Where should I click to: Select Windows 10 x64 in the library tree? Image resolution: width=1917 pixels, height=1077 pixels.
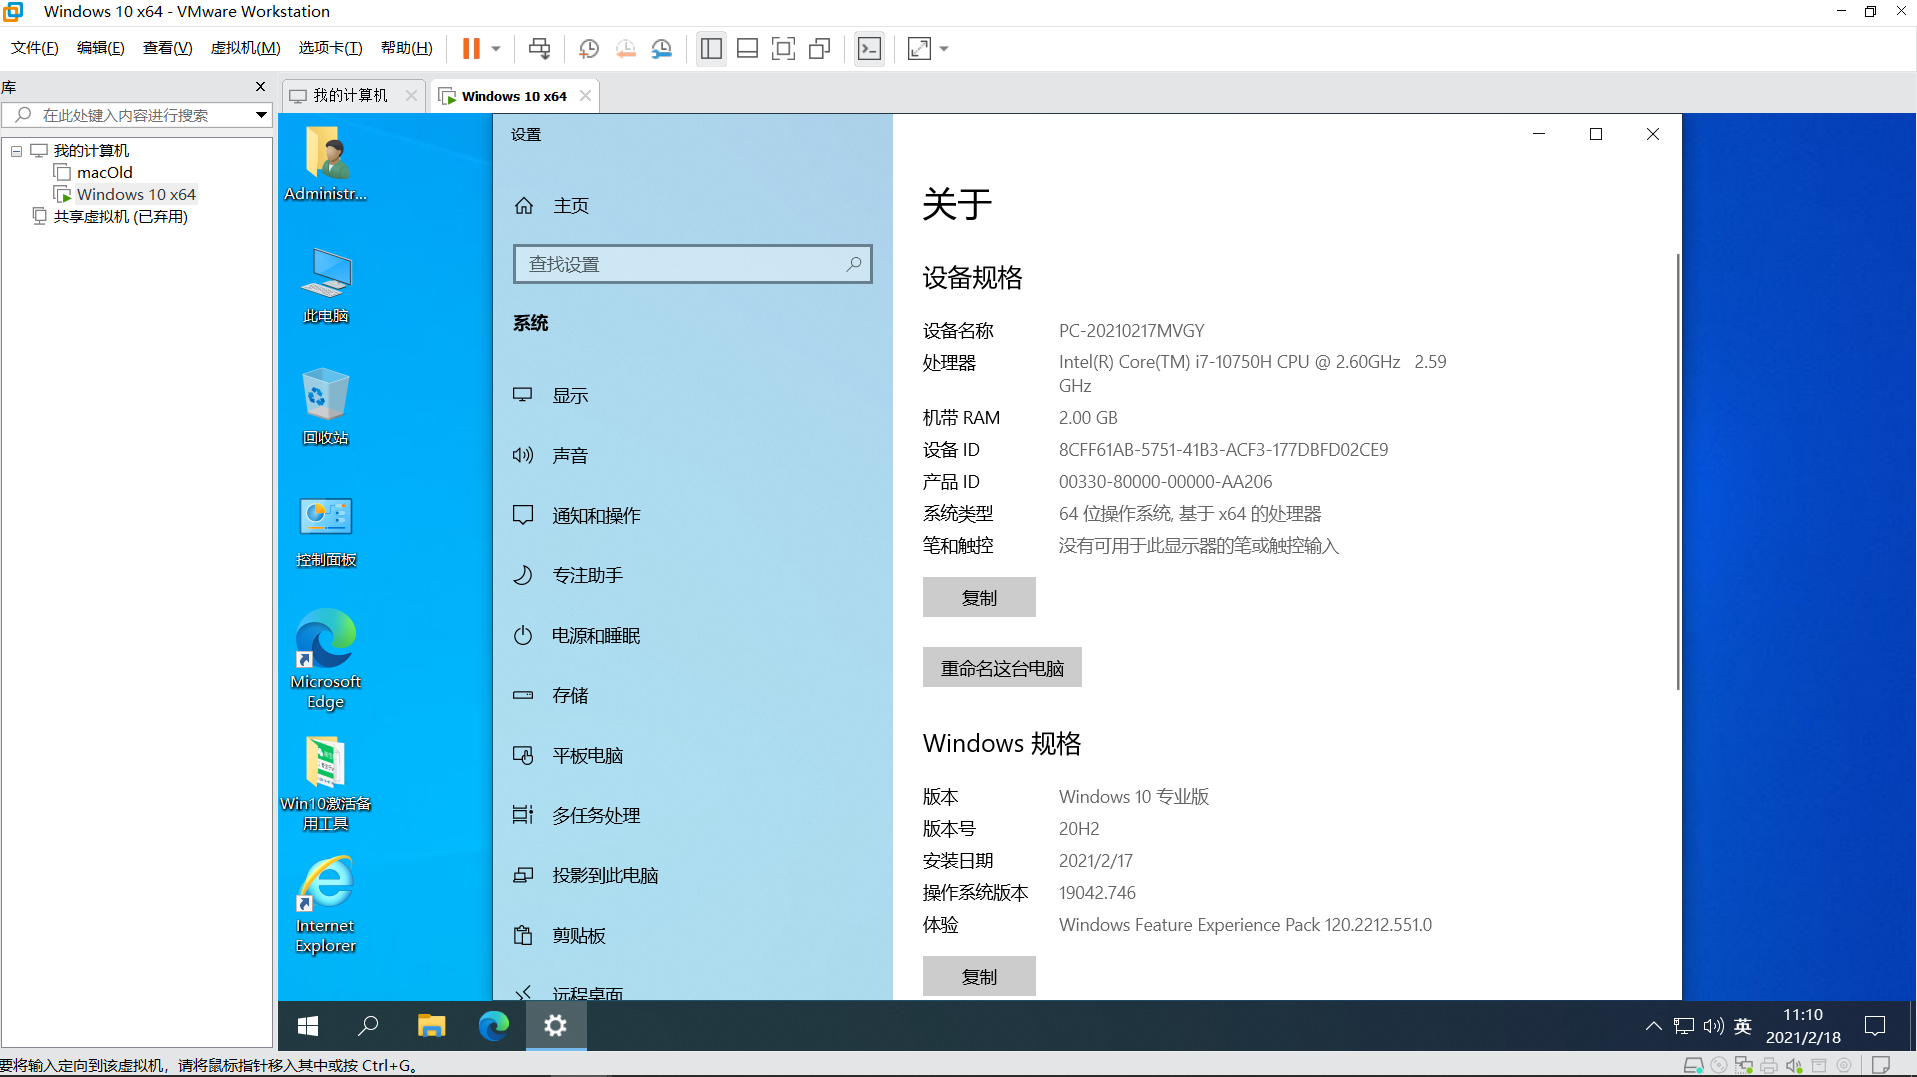(136, 194)
